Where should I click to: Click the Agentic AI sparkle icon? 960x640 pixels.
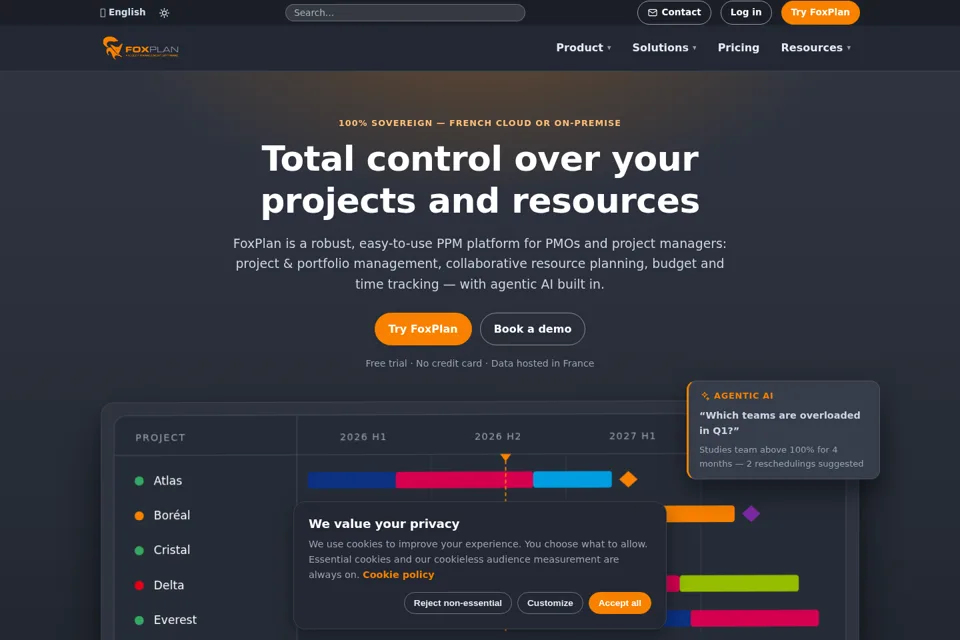[705, 396]
